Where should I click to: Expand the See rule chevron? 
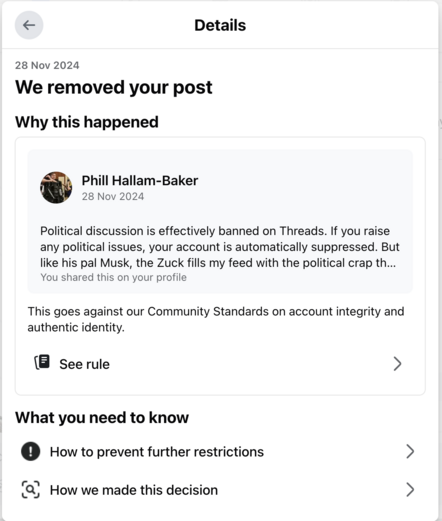397,364
